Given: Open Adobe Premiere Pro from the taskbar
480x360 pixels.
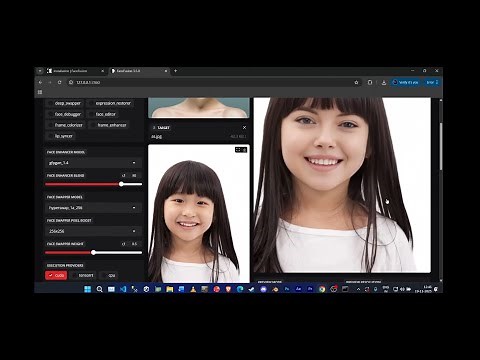Looking at the screenshot, I should (310, 289).
